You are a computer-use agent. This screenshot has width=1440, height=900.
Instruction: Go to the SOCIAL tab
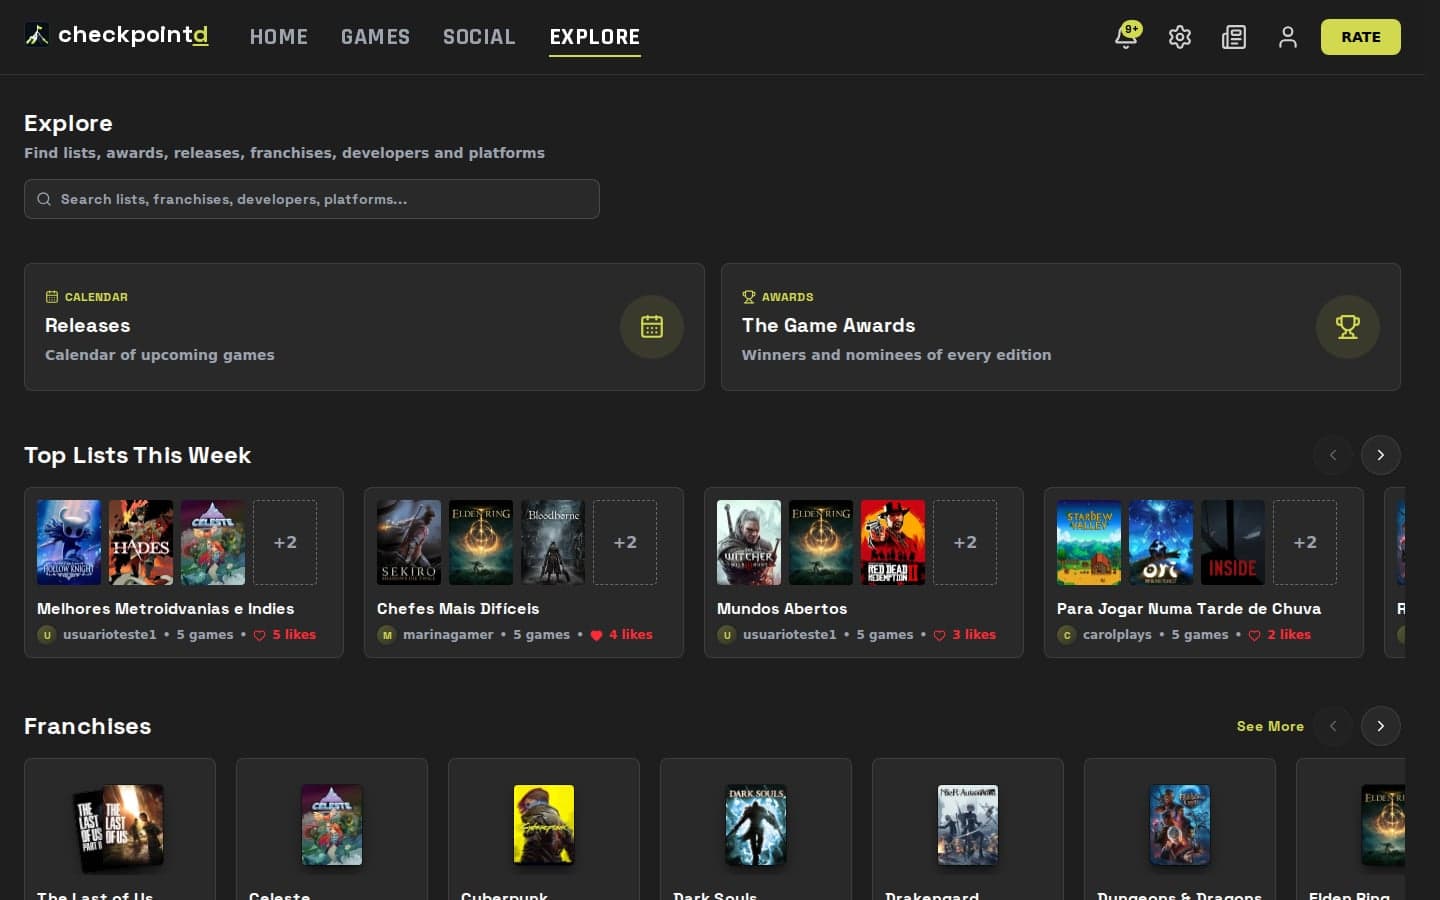coord(479,37)
